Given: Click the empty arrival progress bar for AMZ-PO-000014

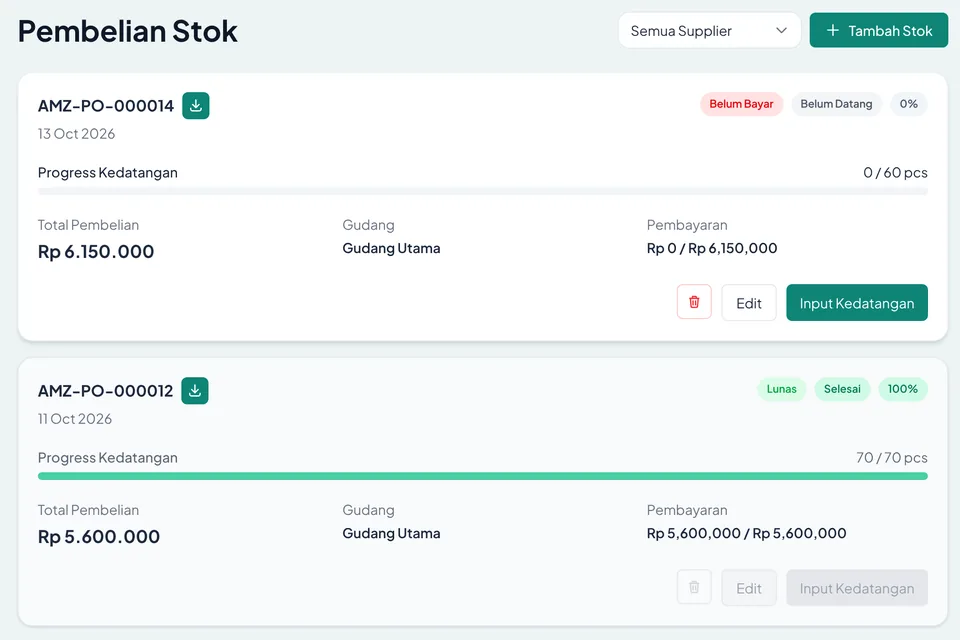Looking at the screenshot, I should [482, 191].
